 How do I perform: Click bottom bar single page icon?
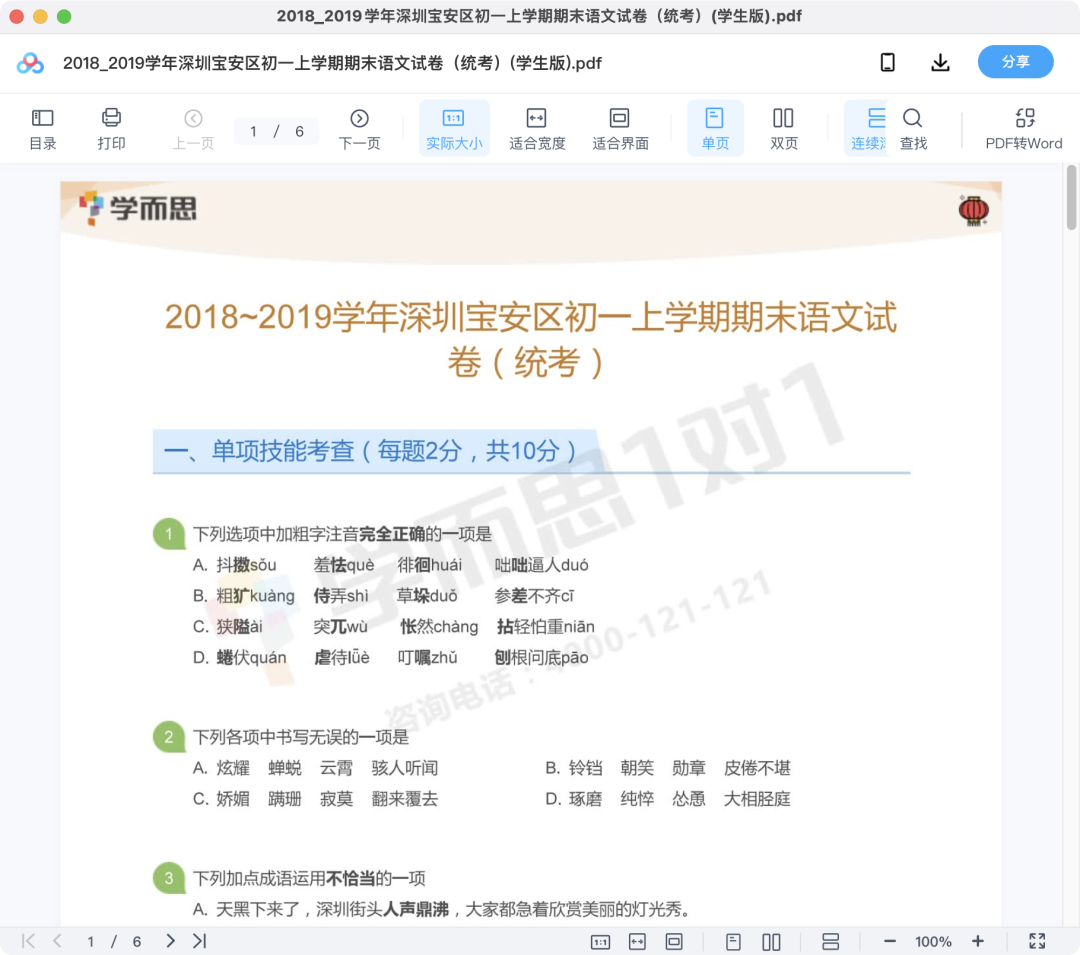(x=734, y=942)
